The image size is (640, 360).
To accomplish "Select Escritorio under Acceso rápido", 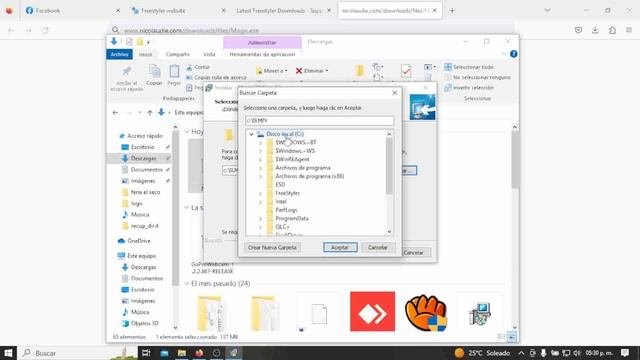I will pos(142,147).
